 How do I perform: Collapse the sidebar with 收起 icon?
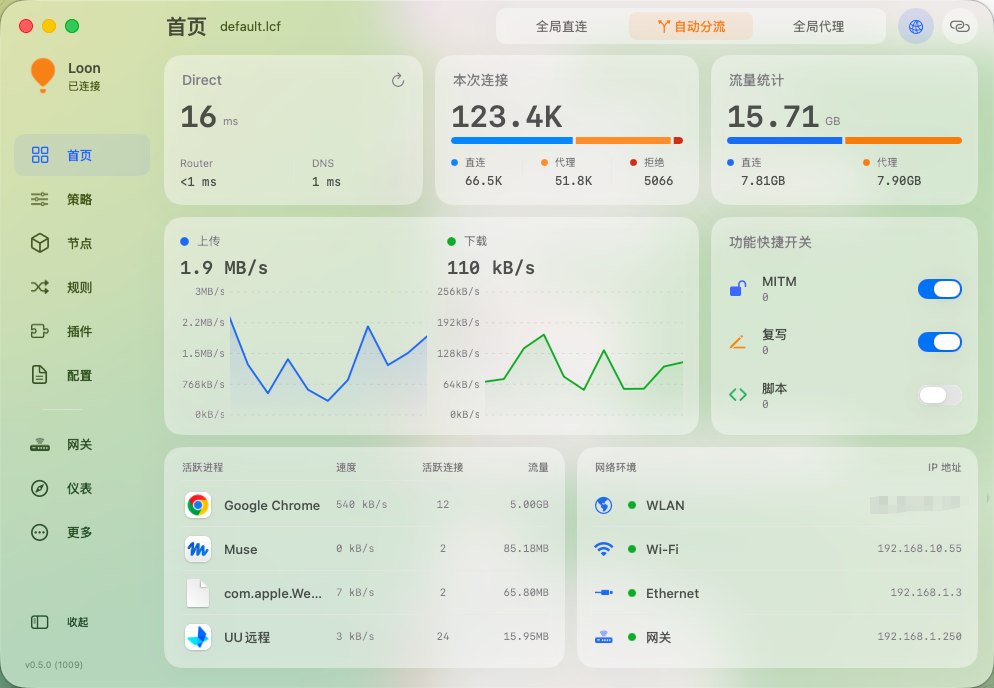40,622
